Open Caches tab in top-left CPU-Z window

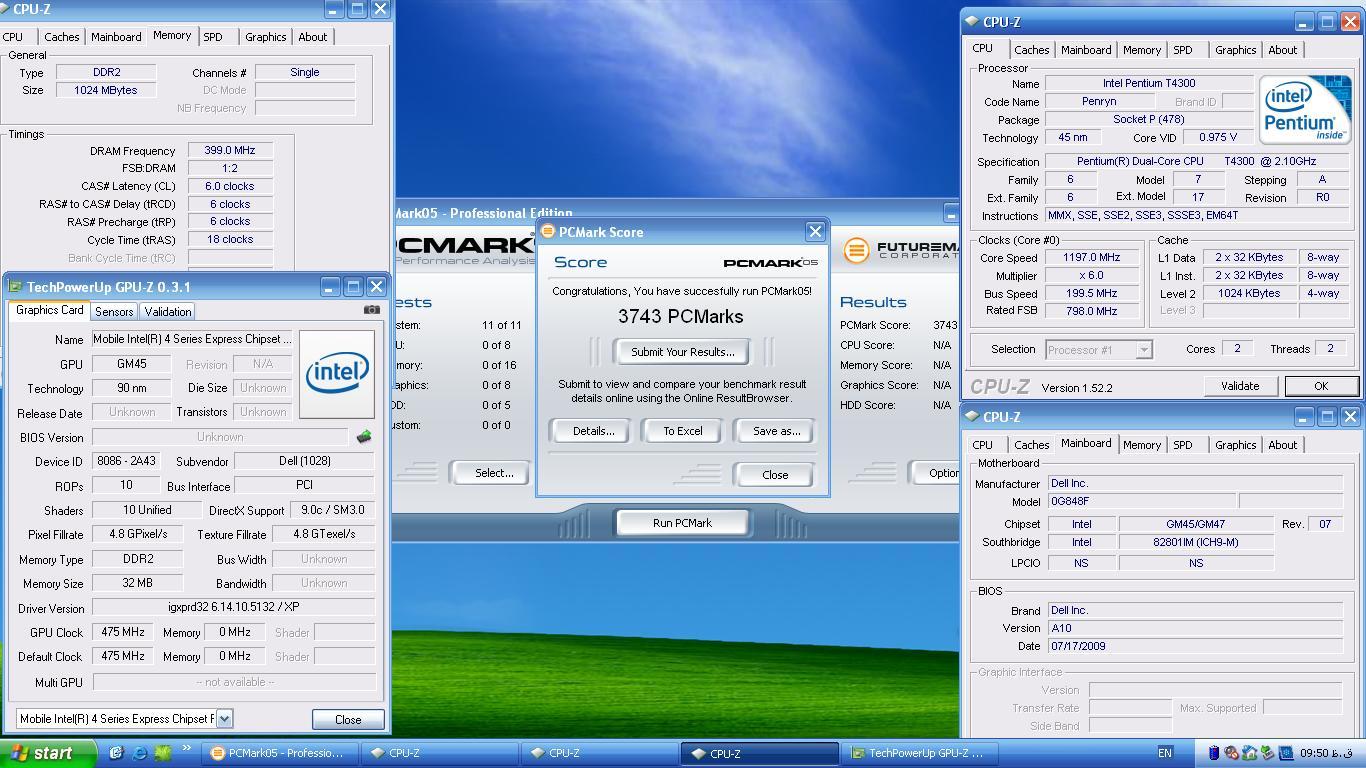tap(61, 37)
